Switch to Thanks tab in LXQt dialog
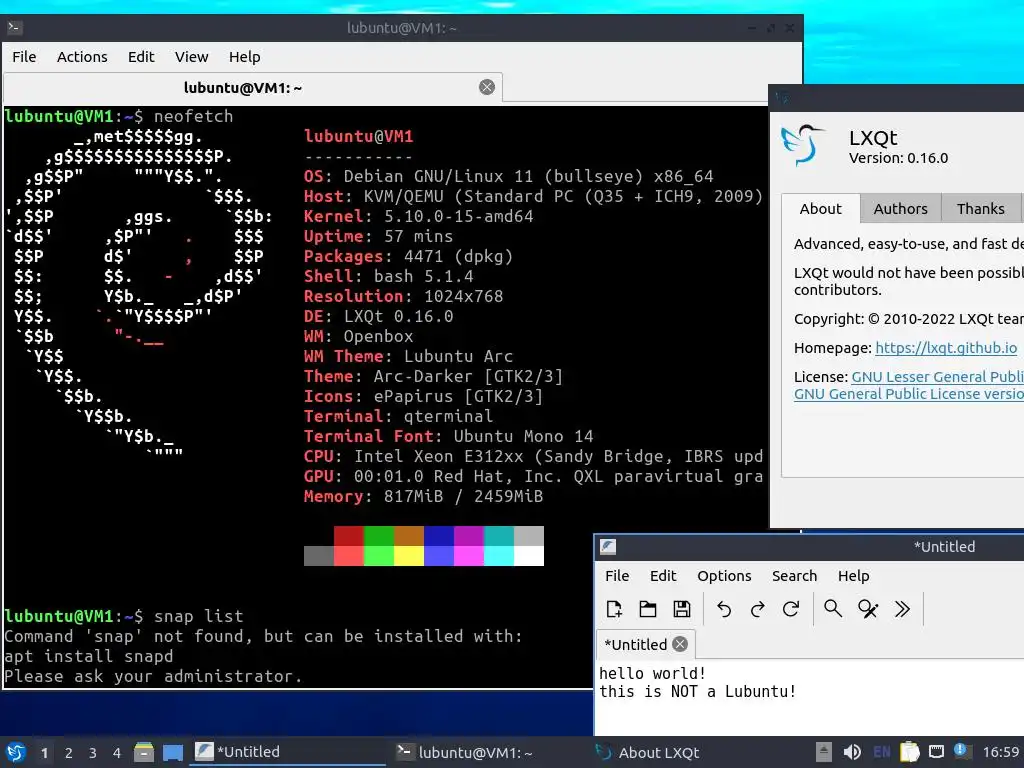 (980, 208)
